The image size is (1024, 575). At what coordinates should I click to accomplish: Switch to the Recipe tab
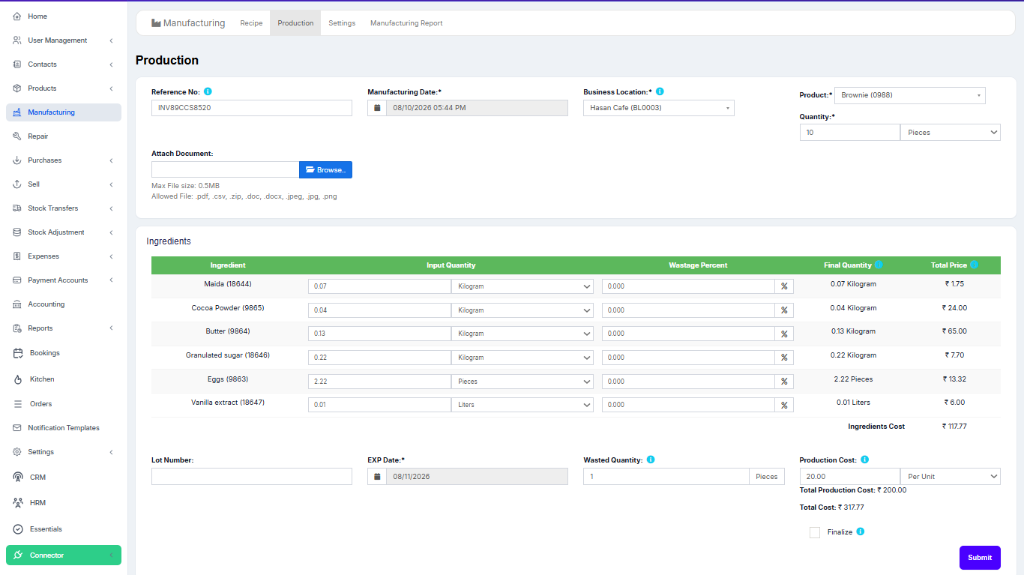(x=251, y=23)
